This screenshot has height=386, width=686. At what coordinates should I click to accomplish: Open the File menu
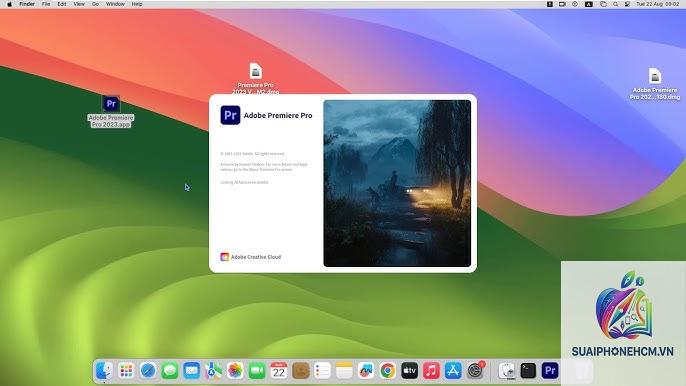pos(46,4)
